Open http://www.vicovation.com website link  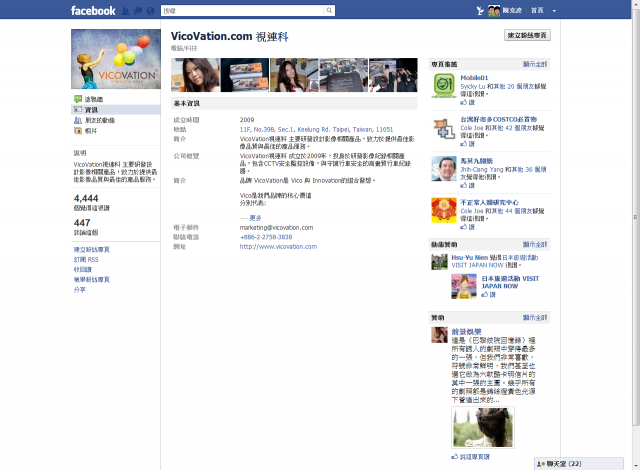pyautogui.click(x=278, y=247)
